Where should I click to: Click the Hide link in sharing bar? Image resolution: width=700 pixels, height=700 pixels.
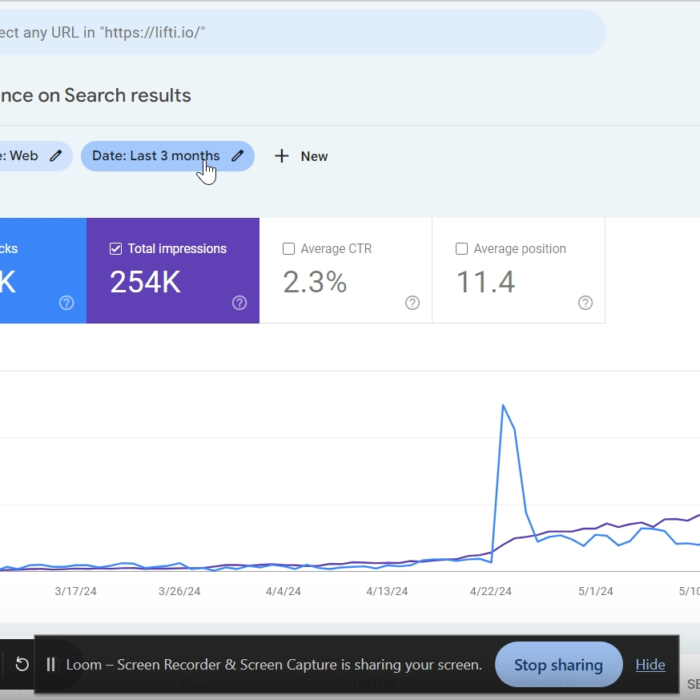(650, 665)
